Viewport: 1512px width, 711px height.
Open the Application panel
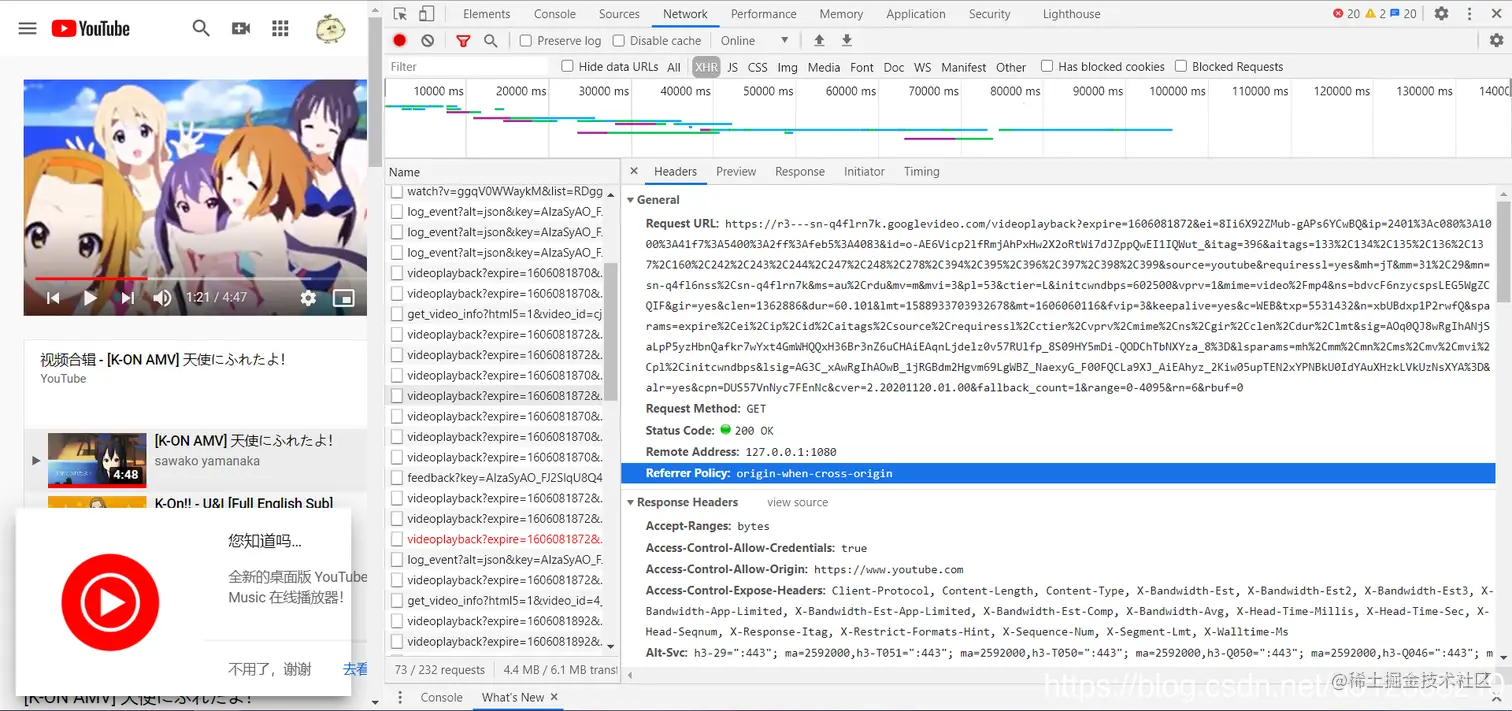[916, 14]
